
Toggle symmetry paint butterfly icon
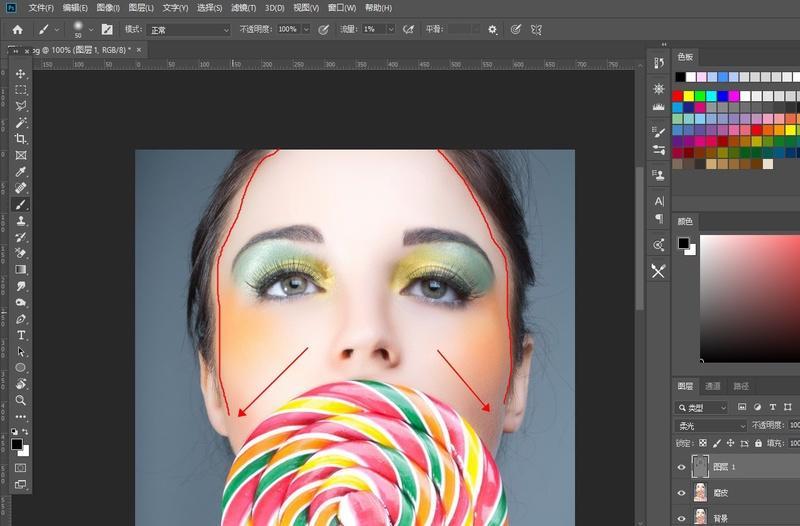[536, 30]
